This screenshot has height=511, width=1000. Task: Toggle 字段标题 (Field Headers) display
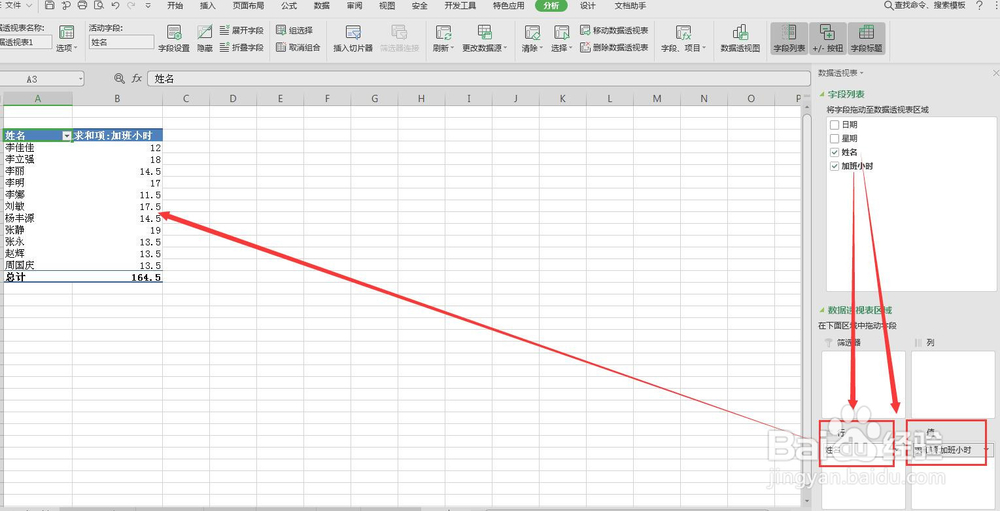click(x=866, y=38)
